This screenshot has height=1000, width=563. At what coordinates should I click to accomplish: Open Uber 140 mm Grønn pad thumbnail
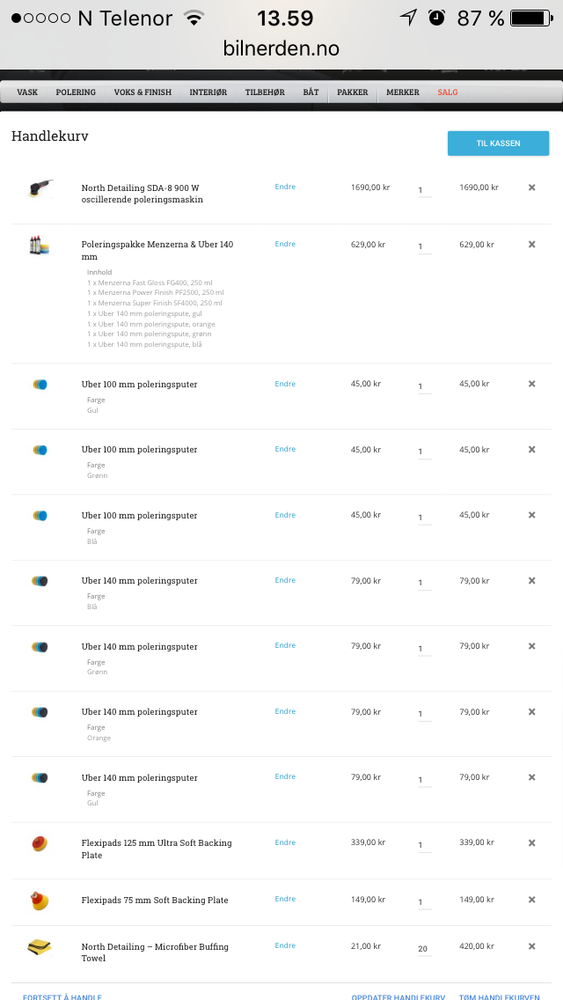40,647
